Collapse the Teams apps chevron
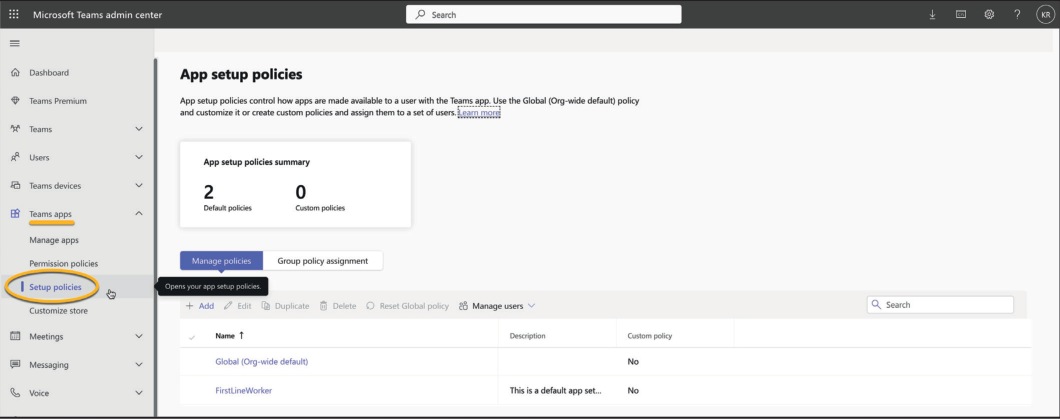 pos(139,214)
